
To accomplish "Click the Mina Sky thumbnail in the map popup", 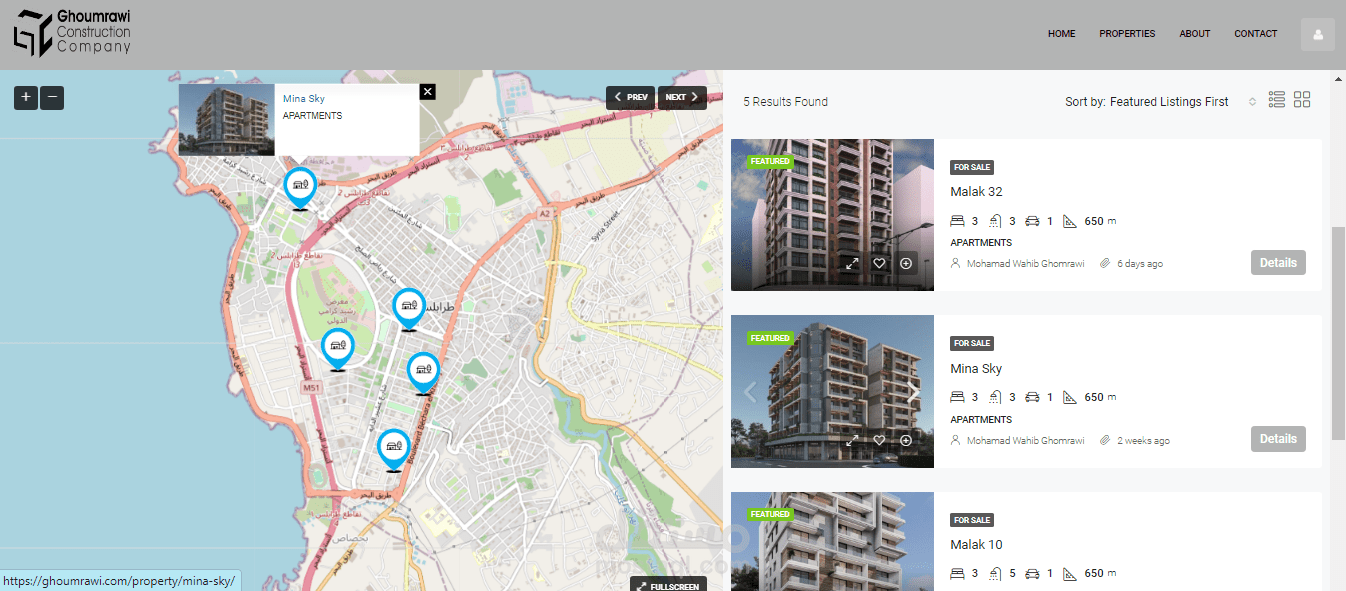I will (x=227, y=120).
